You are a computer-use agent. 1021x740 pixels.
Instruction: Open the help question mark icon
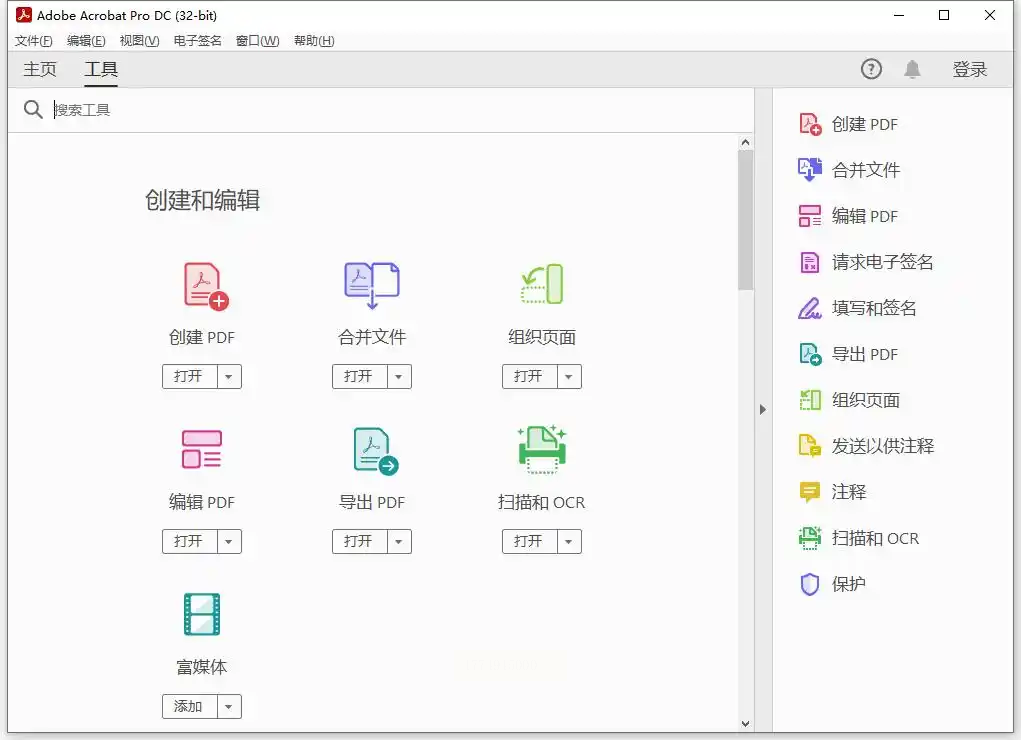[871, 69]
